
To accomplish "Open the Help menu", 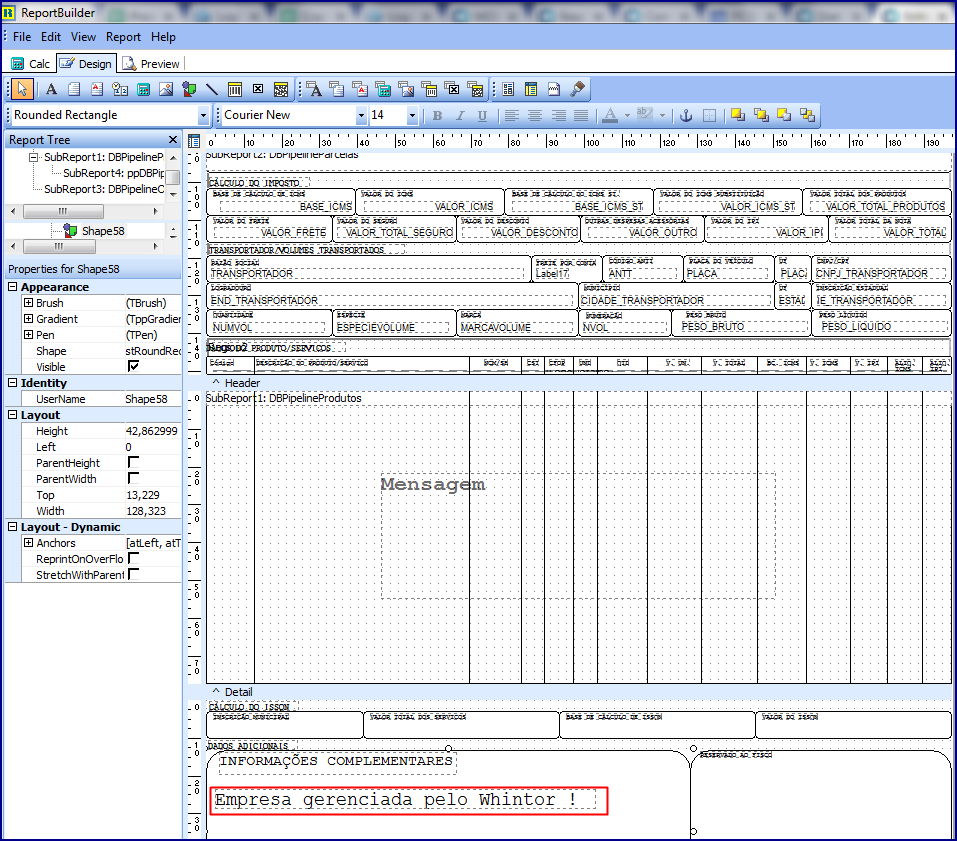I will point(164,37).
